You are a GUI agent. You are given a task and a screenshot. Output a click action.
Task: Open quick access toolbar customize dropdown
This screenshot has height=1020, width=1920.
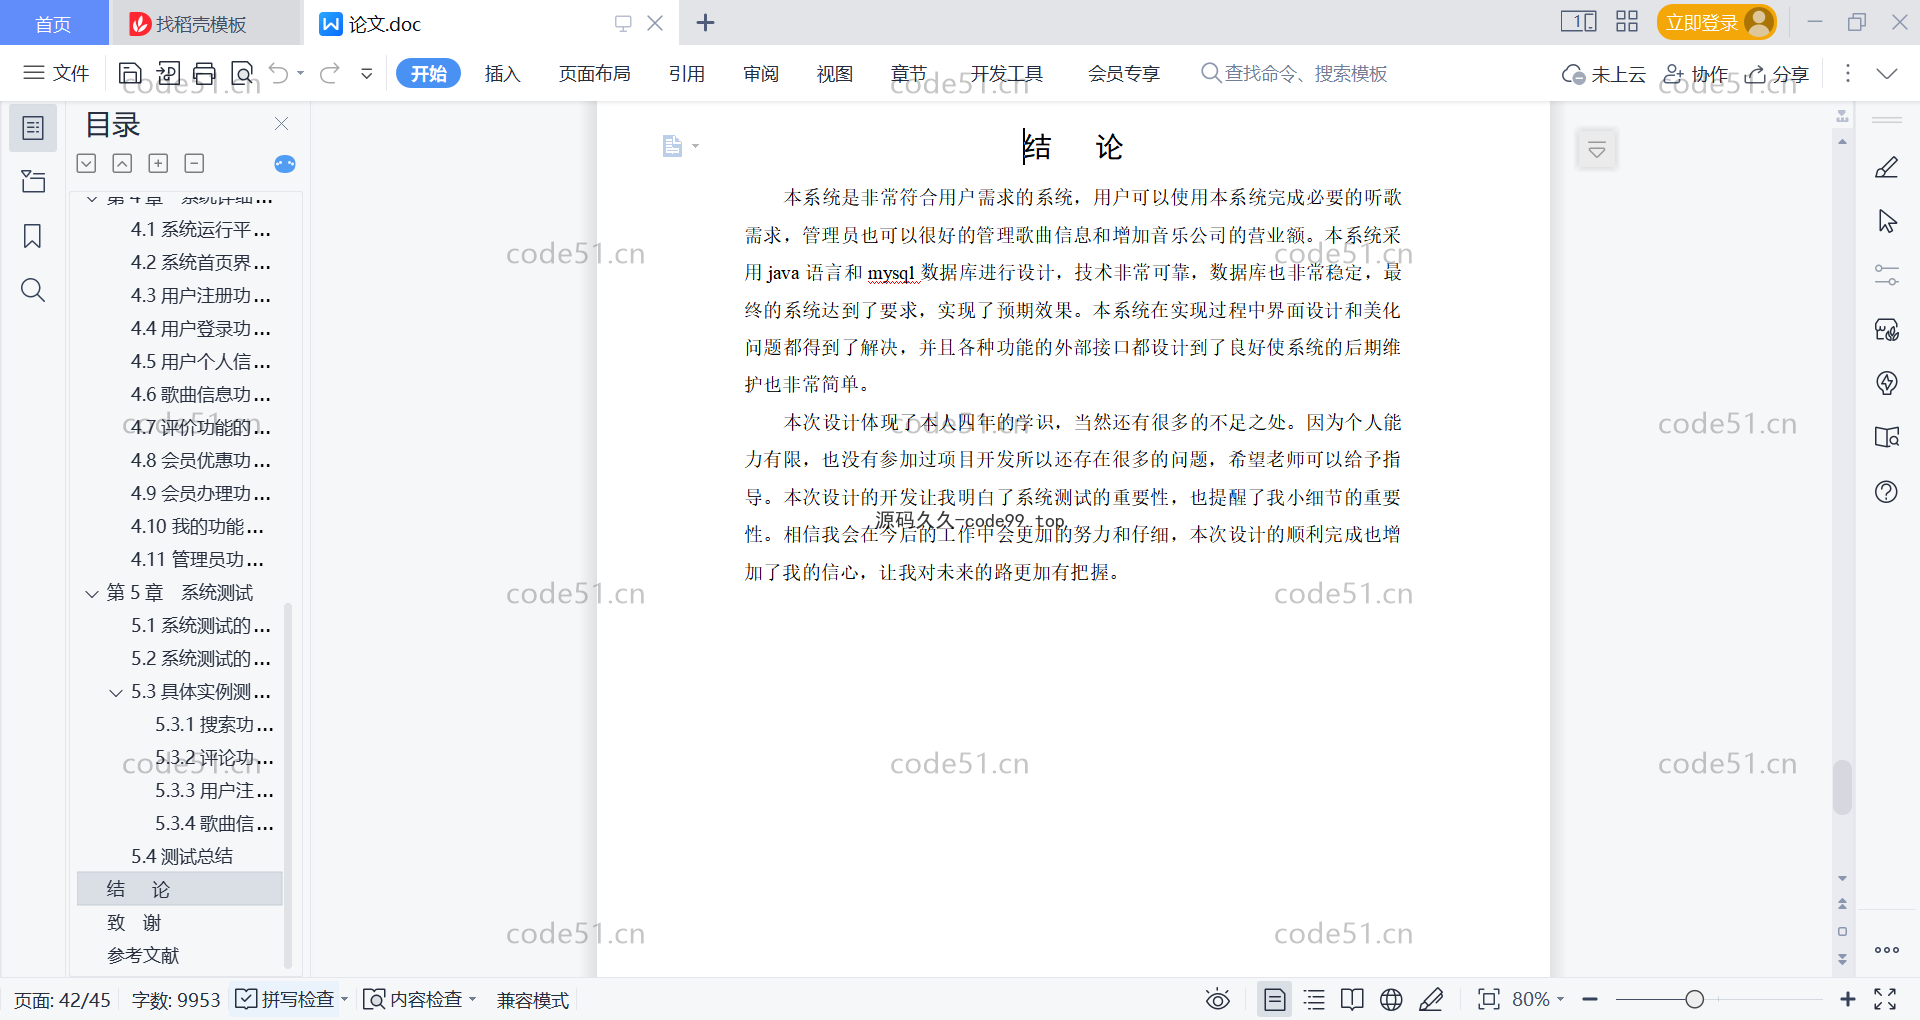pyautogui.click(x=367, y=73)
